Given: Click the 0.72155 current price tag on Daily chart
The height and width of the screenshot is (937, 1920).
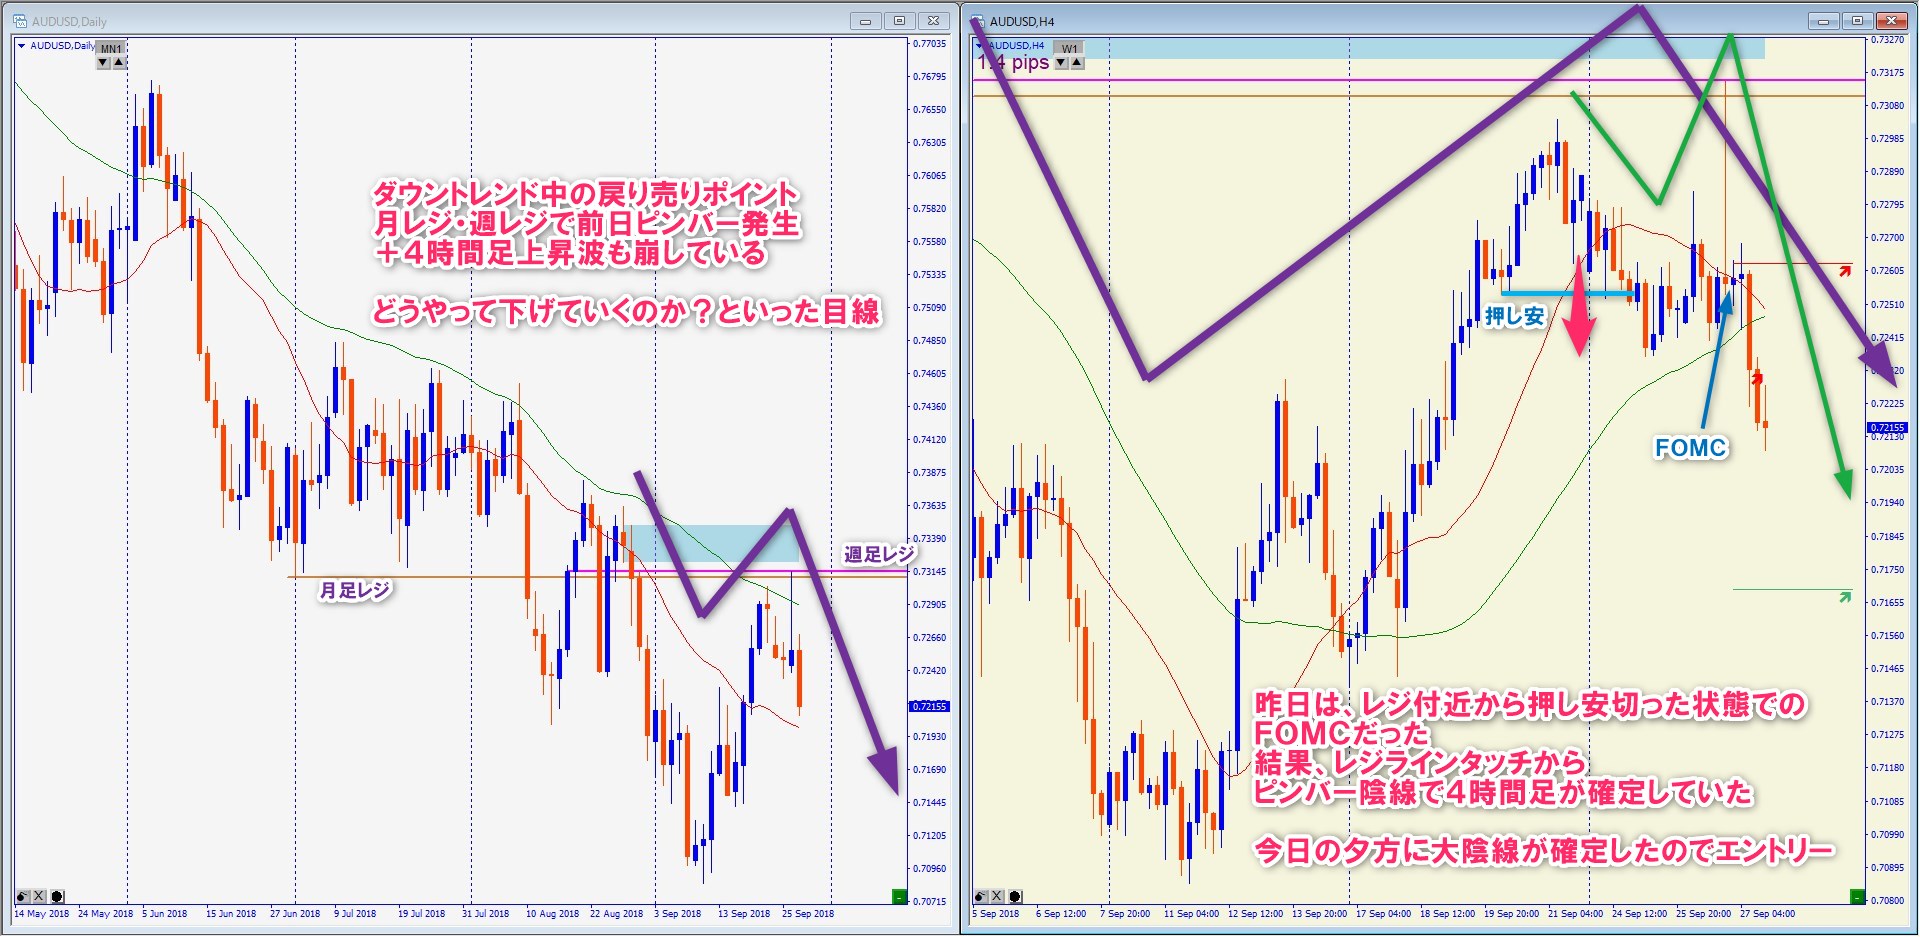Looking at the screenshot, I should pyautogui.click(x=929, y=706).
